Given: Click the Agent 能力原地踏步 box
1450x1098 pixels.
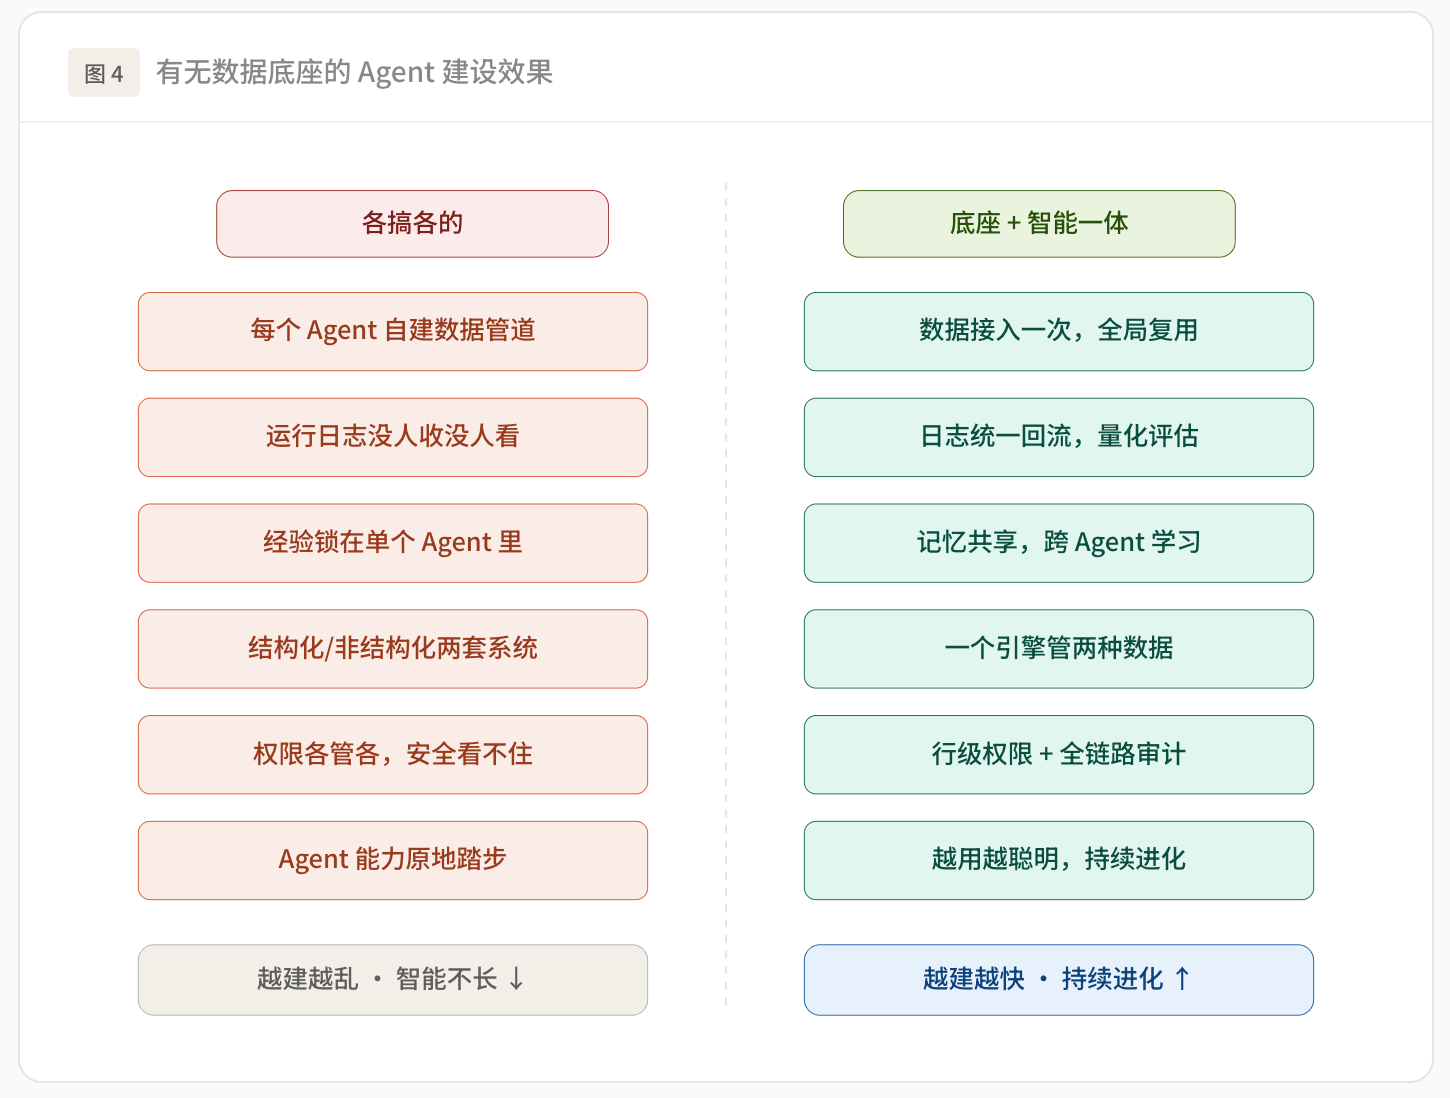Looking at the screenshot, I should 393,861.
